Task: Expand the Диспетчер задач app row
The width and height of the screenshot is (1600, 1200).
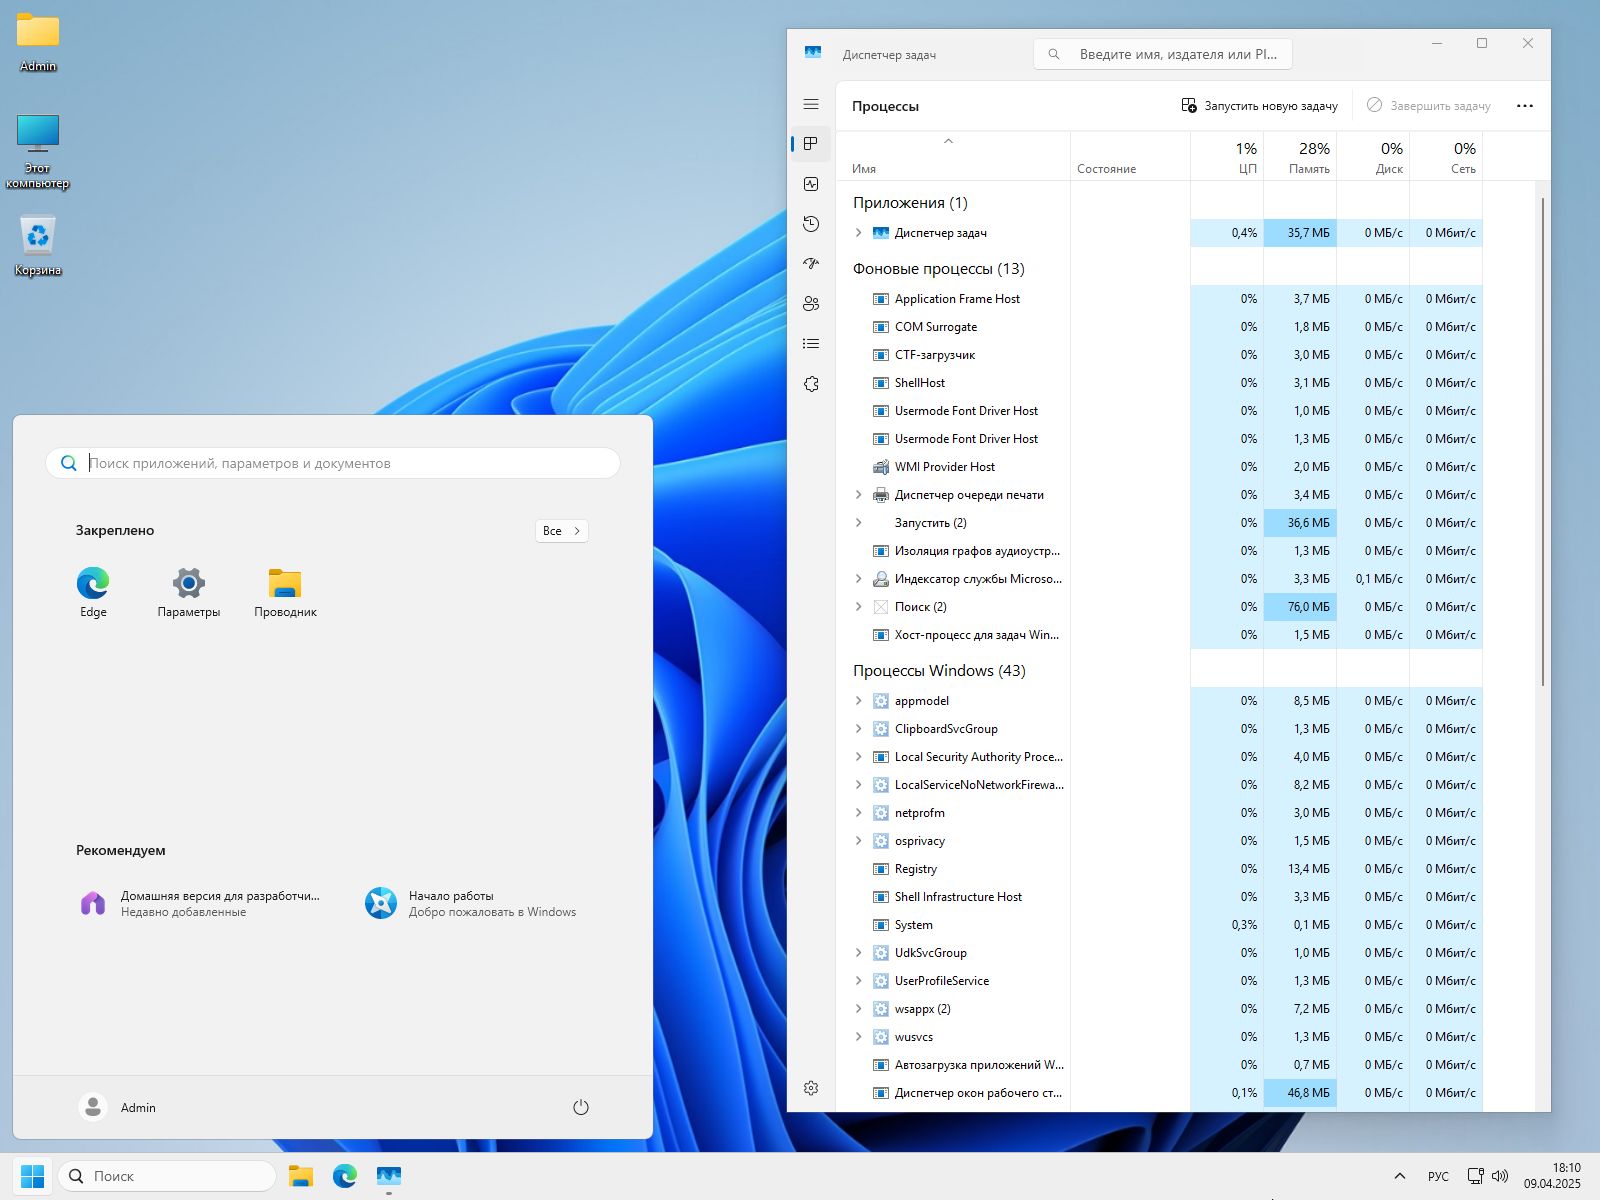Action: (858, 233)
